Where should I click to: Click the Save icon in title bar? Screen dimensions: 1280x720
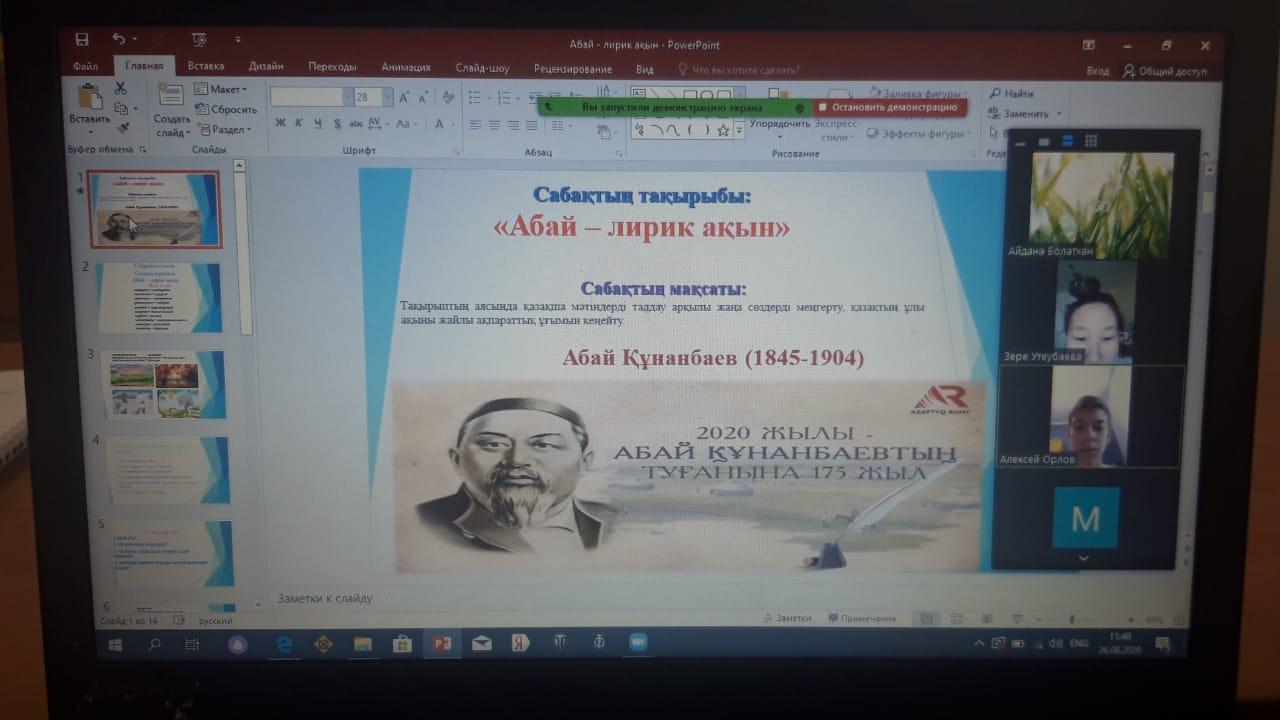82,40
